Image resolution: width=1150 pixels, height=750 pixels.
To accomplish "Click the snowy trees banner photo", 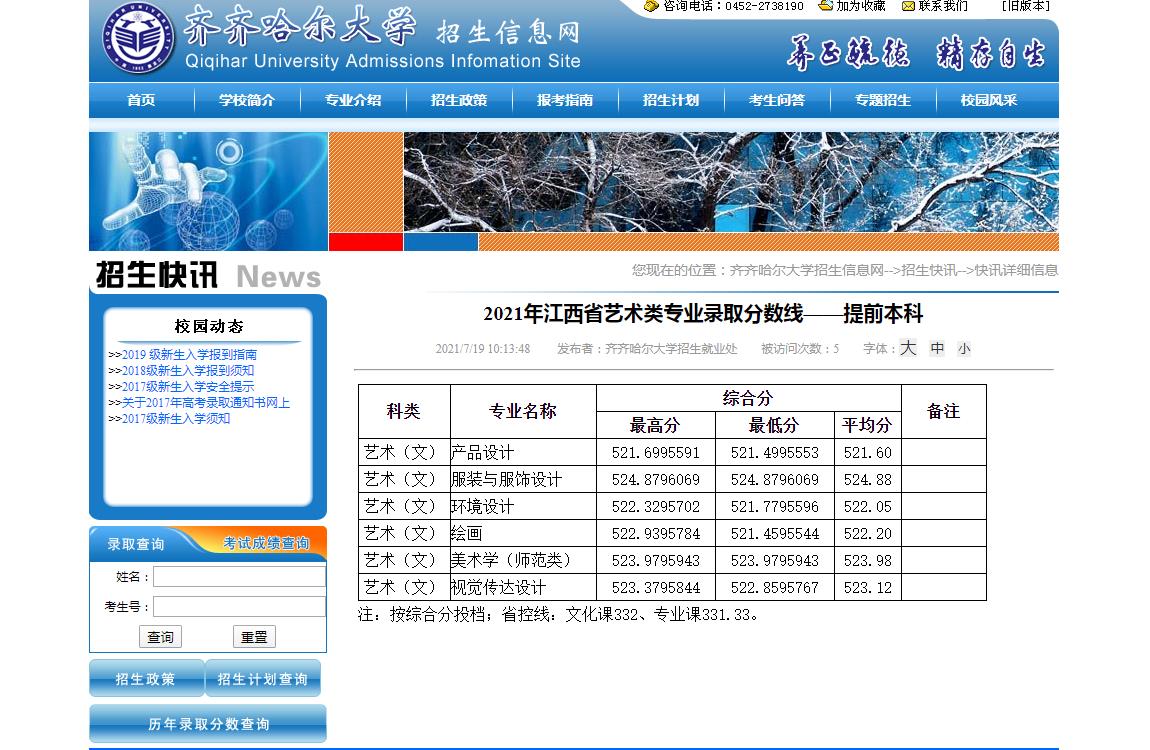I will point(731,182).
